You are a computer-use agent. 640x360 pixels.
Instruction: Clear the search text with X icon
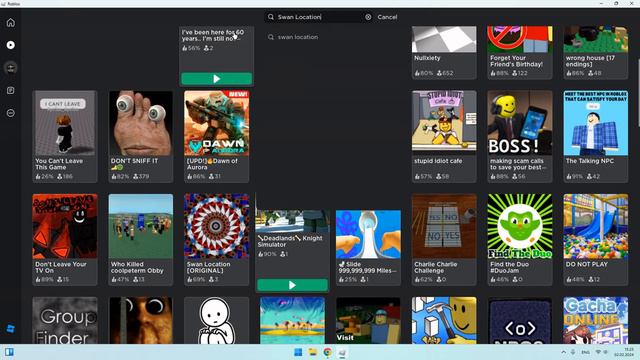coord(368,17)
